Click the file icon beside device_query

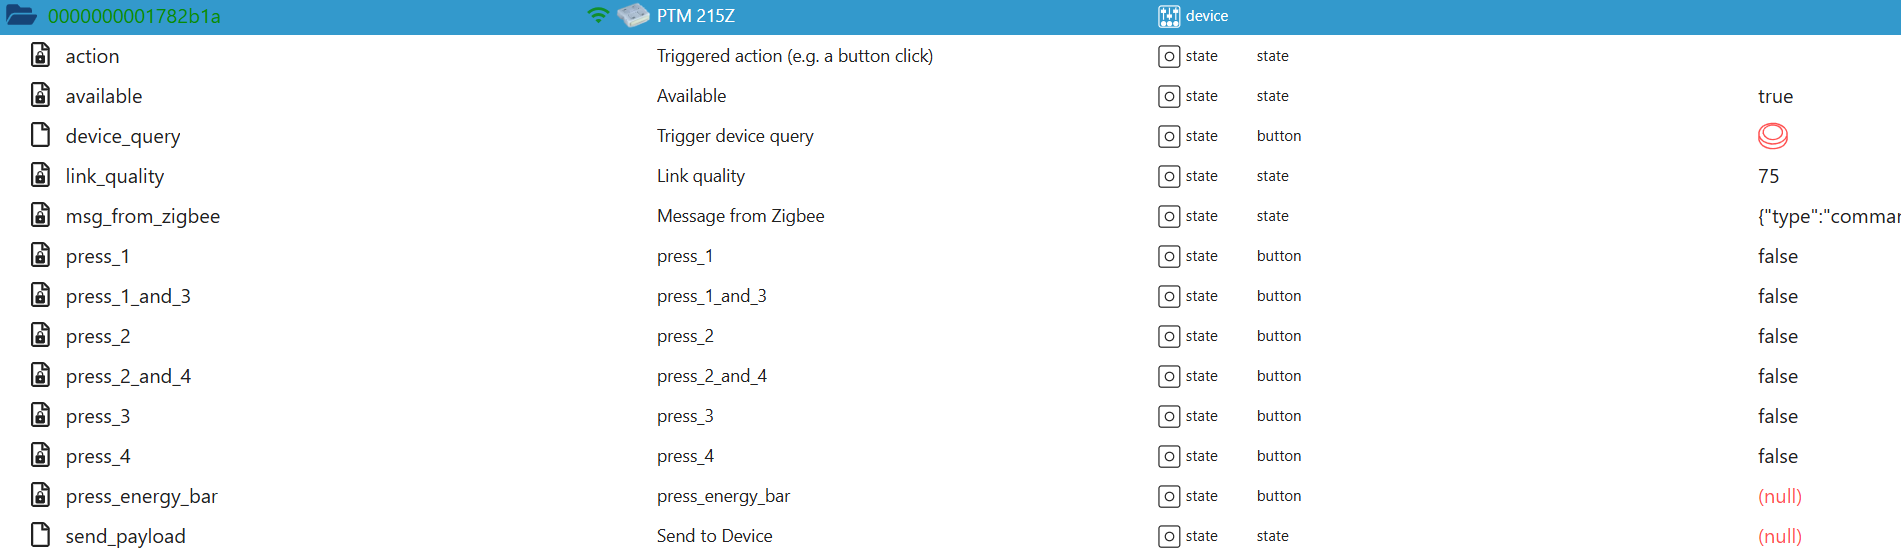(x=40, y=136)
